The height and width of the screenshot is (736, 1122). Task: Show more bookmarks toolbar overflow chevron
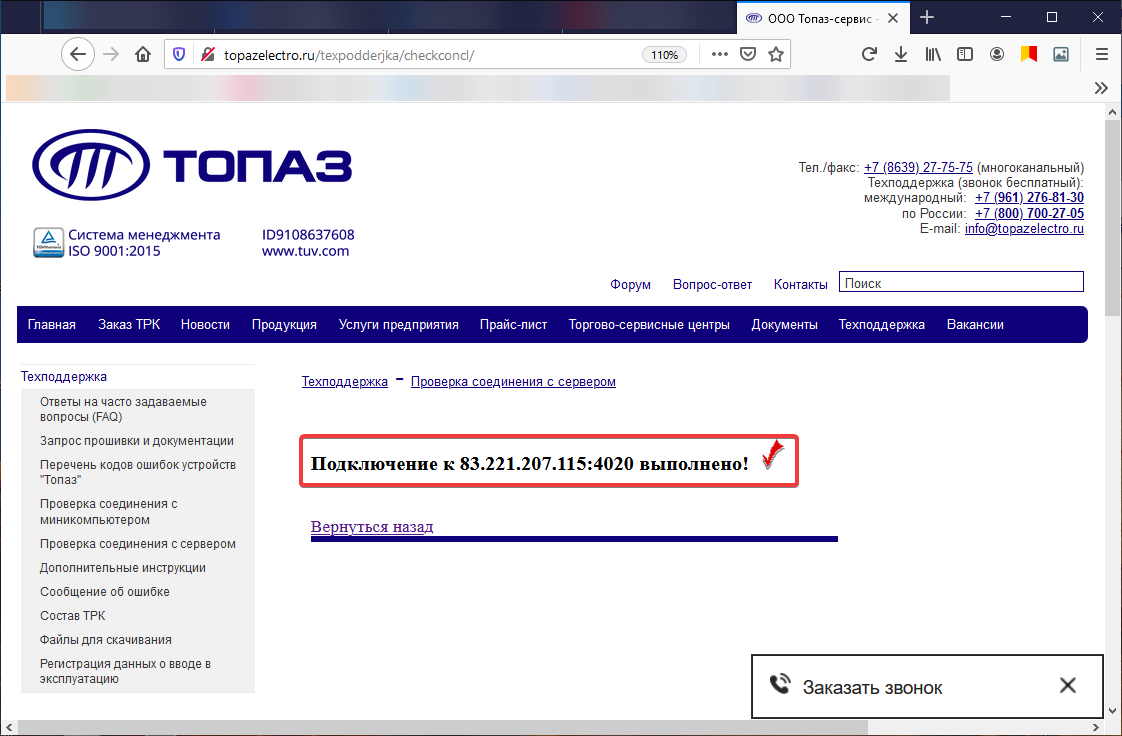[x=1101, y=88]
